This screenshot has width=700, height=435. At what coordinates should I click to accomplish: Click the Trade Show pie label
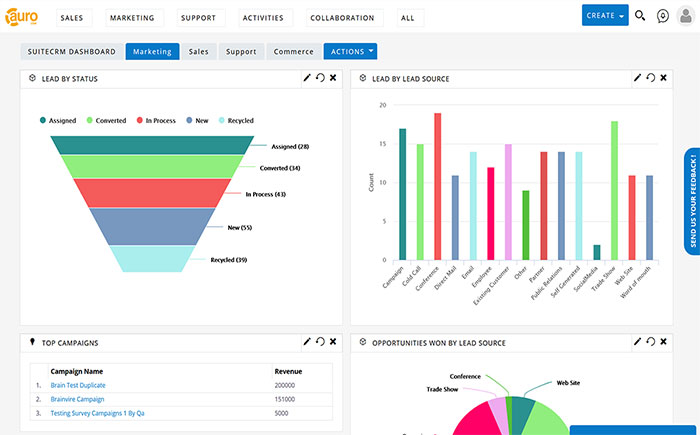[x=442, y=389]
